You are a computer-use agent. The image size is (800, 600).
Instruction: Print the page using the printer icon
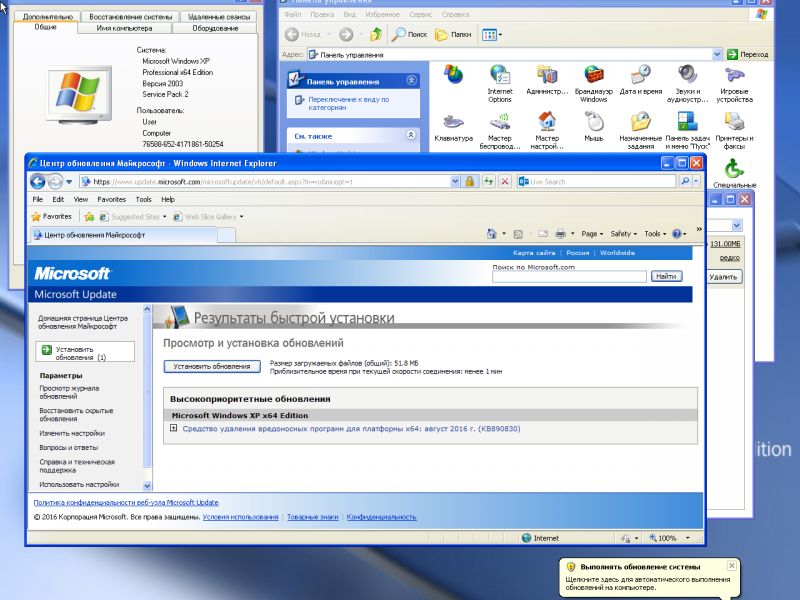(560, 234)
